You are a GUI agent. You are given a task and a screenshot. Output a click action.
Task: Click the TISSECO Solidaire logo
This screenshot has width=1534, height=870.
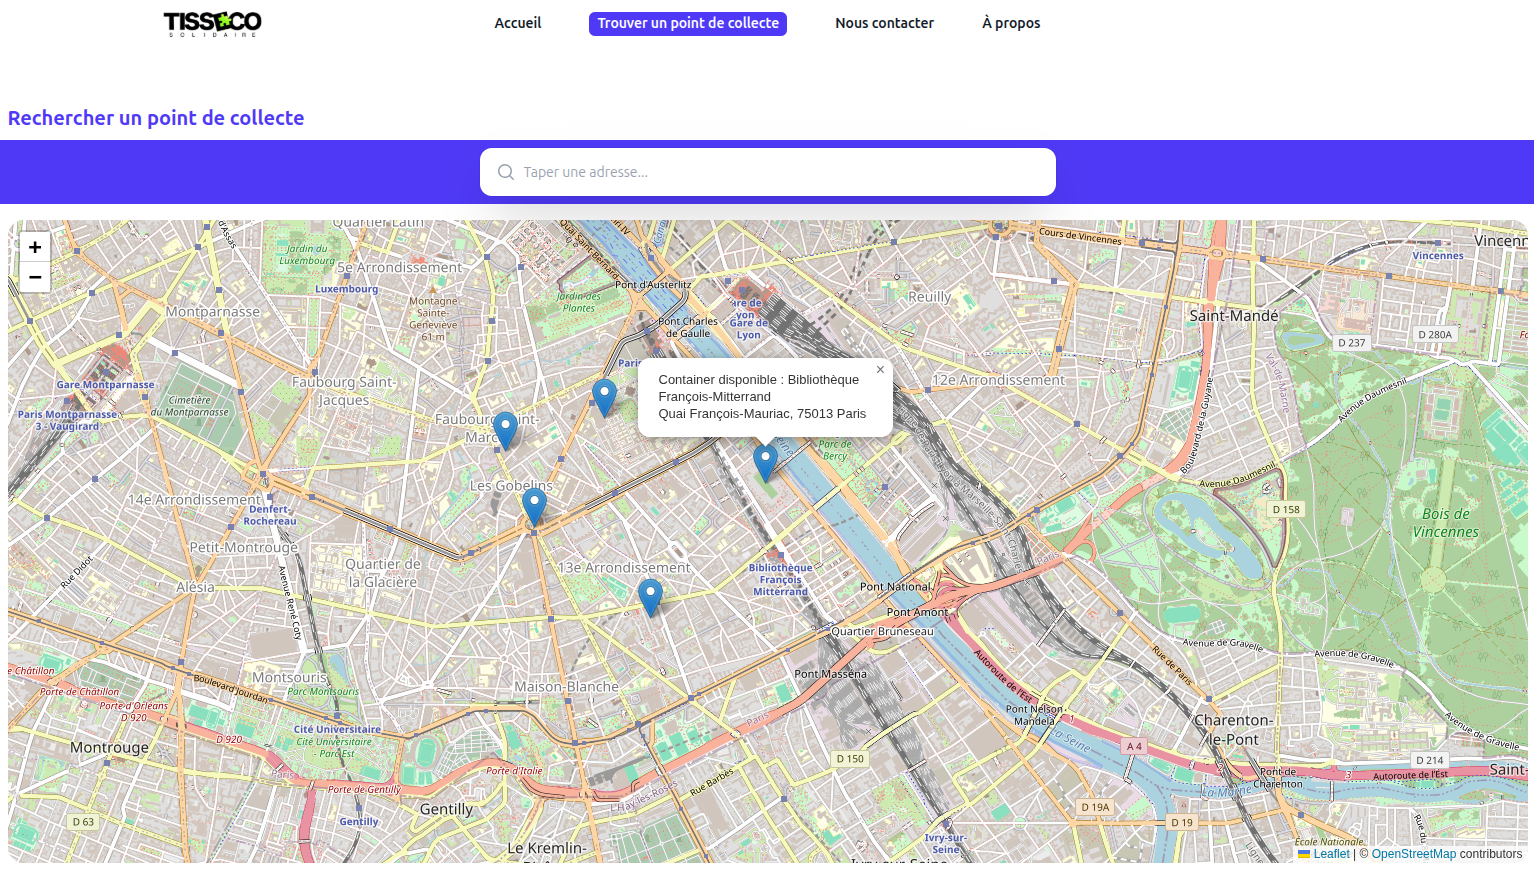click(x=213, y=23)
